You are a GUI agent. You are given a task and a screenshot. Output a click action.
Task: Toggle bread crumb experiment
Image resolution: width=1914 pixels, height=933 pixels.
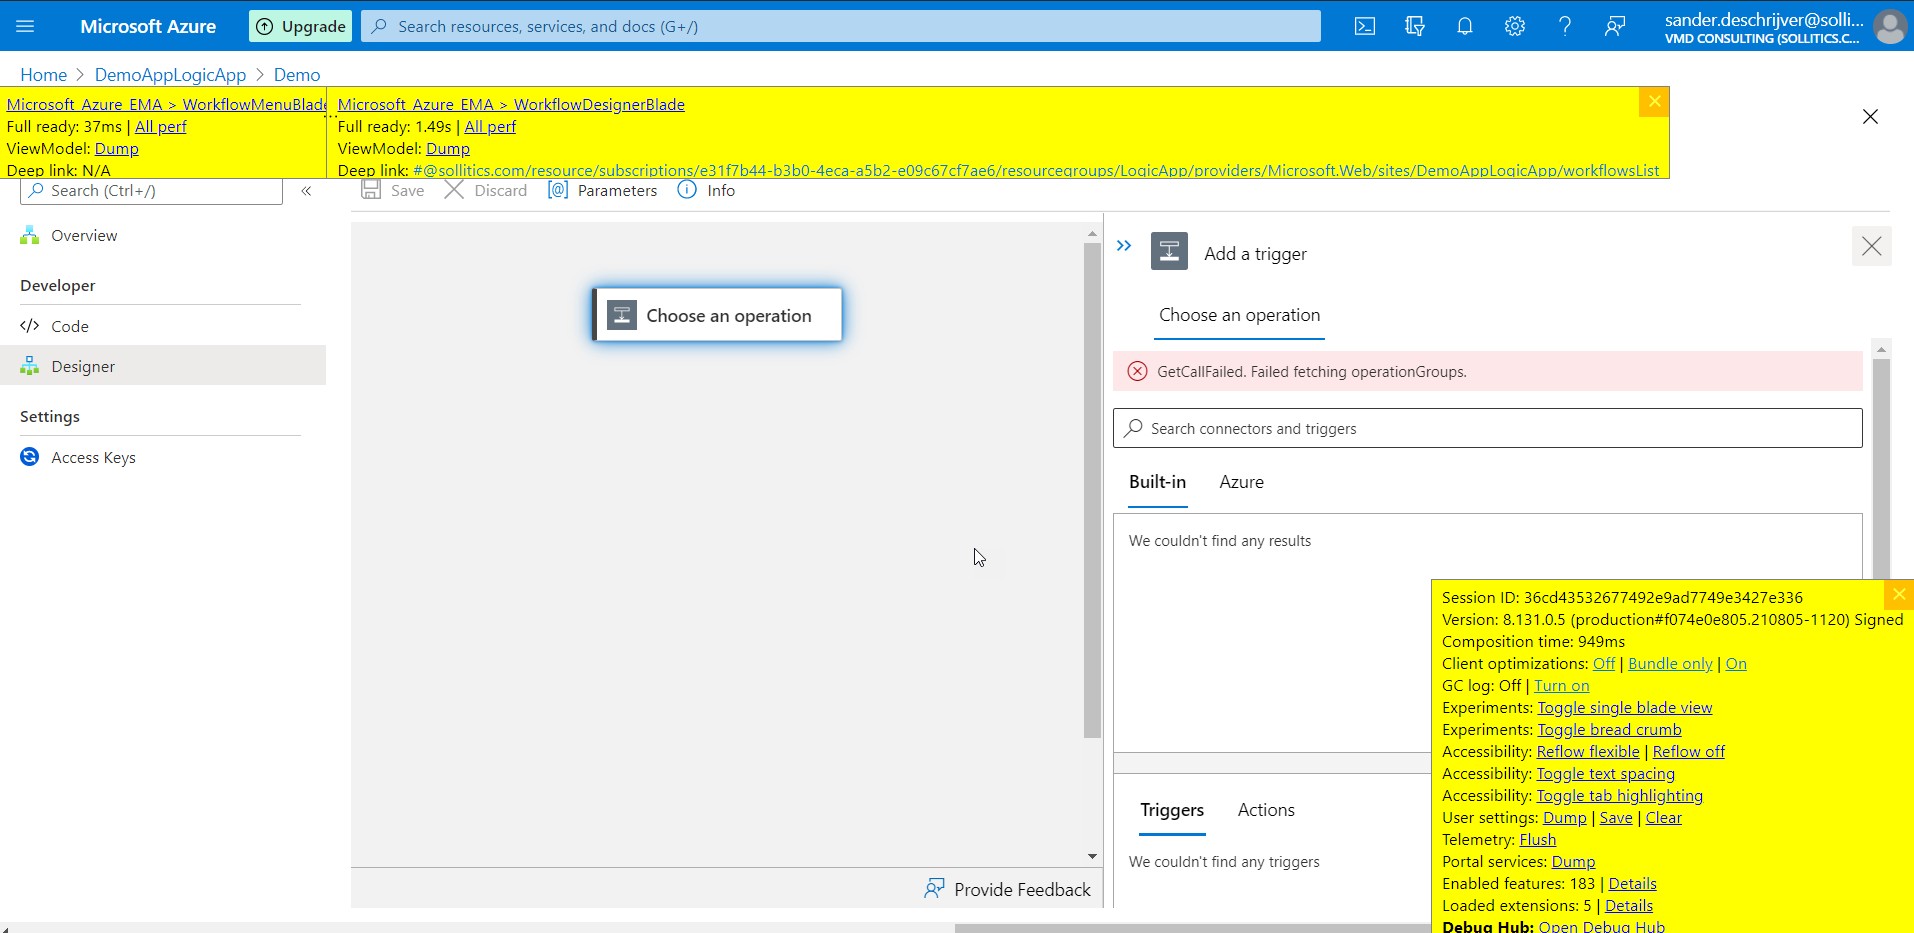coord(1609,730)
